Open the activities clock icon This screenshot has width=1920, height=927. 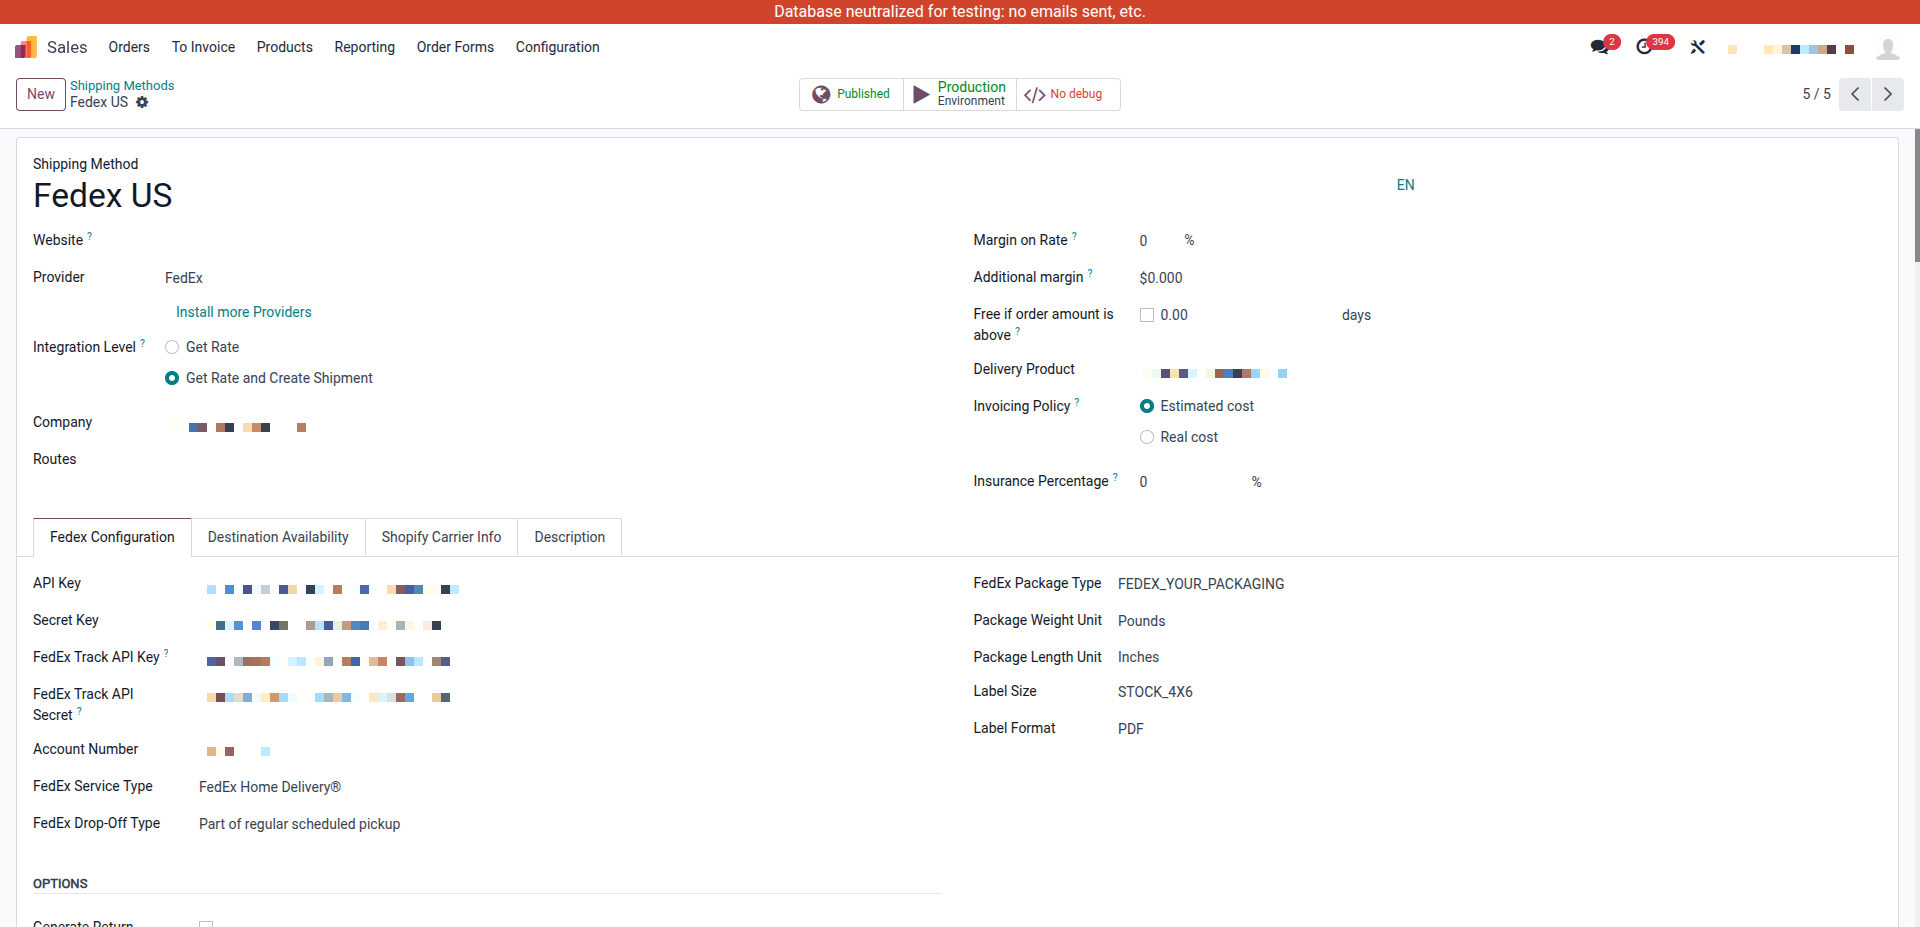(1644, 47)
